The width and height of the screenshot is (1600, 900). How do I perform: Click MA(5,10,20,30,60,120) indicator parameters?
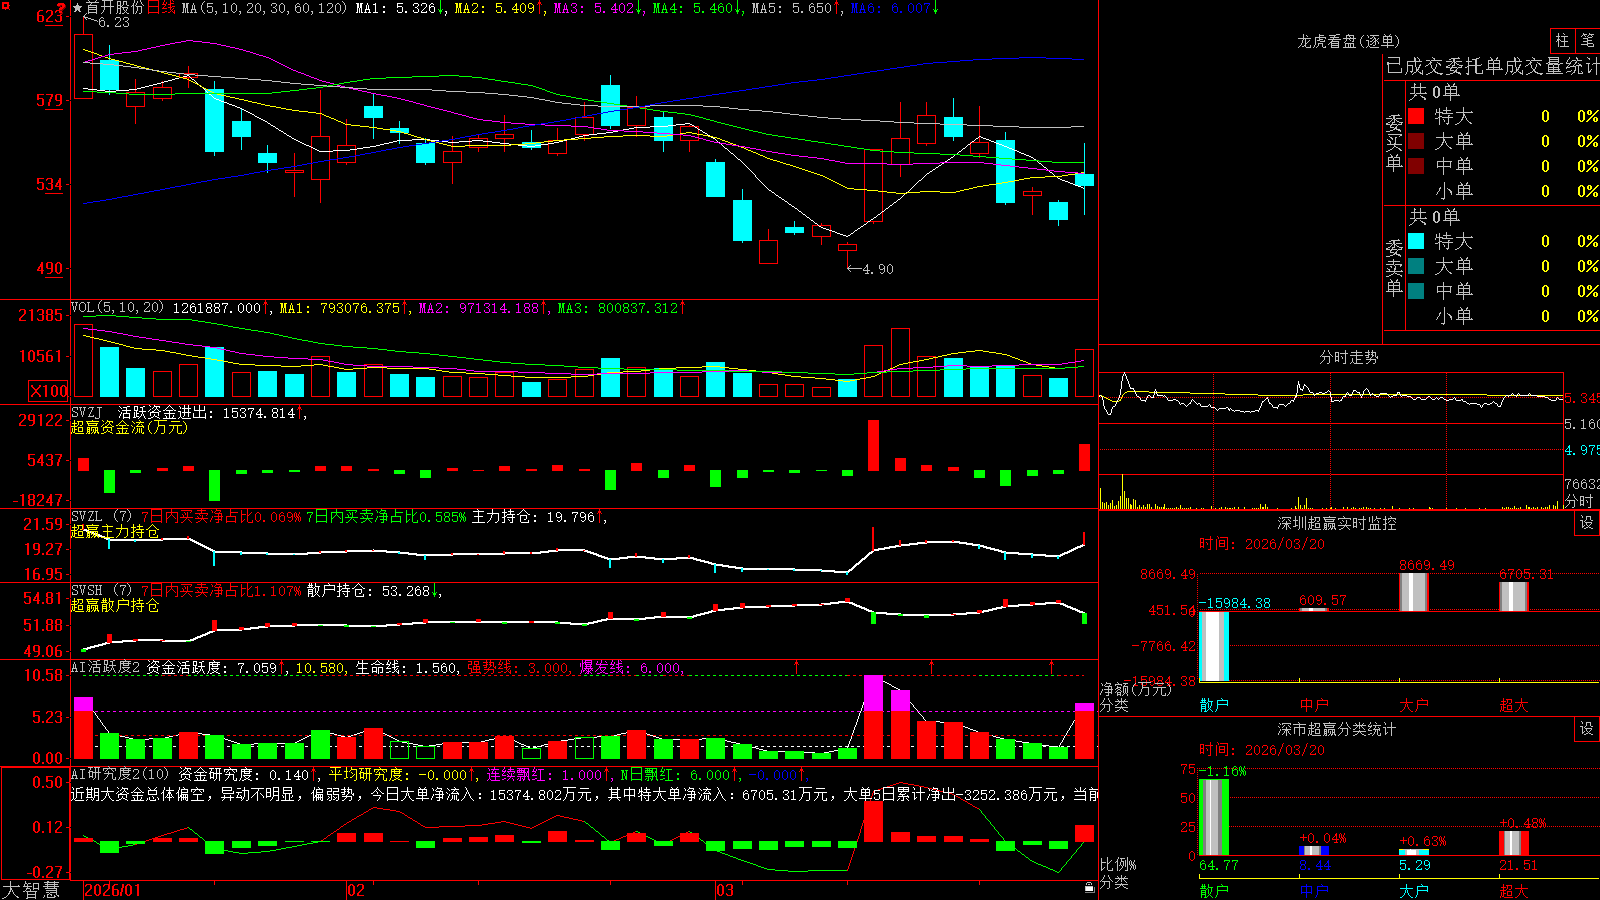(x=264, y=8)
